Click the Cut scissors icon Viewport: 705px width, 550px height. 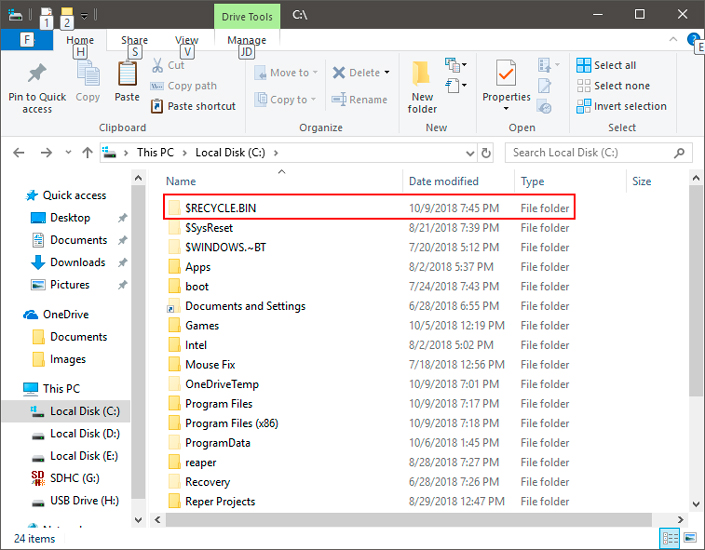pos(157,65)
